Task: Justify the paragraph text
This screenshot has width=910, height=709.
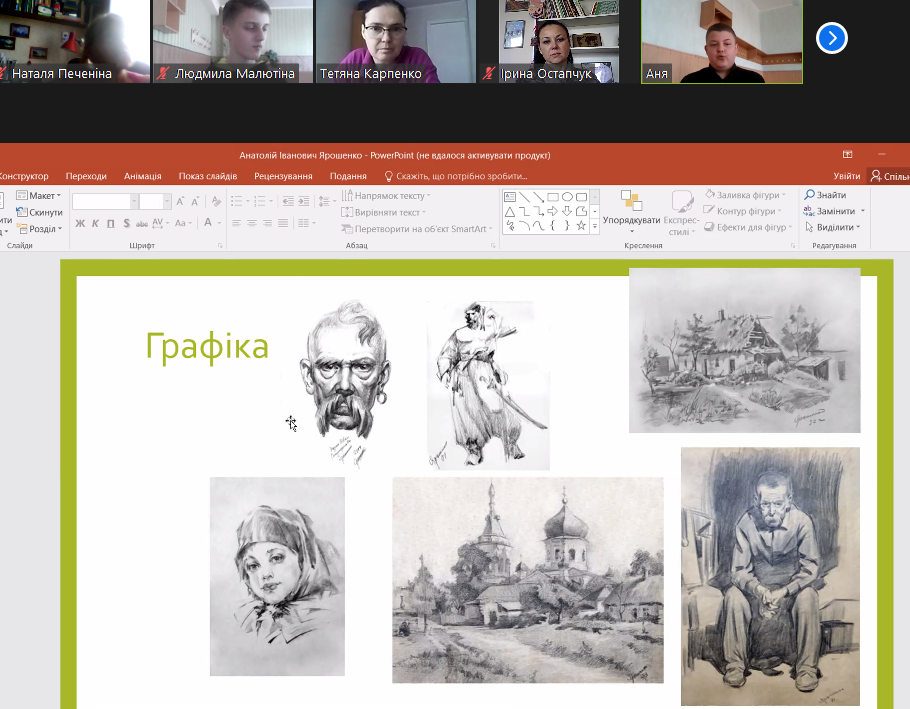Action: pos(283,223)
